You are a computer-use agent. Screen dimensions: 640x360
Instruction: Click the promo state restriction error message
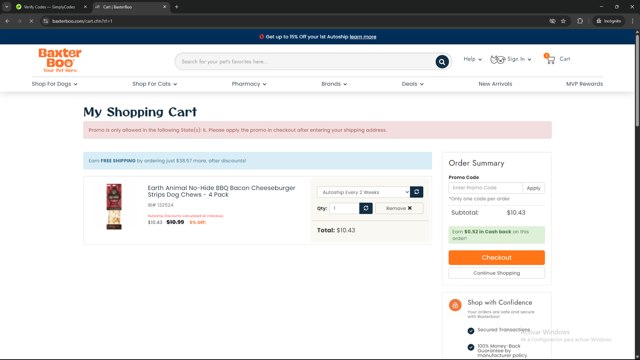tap(318, 130)
